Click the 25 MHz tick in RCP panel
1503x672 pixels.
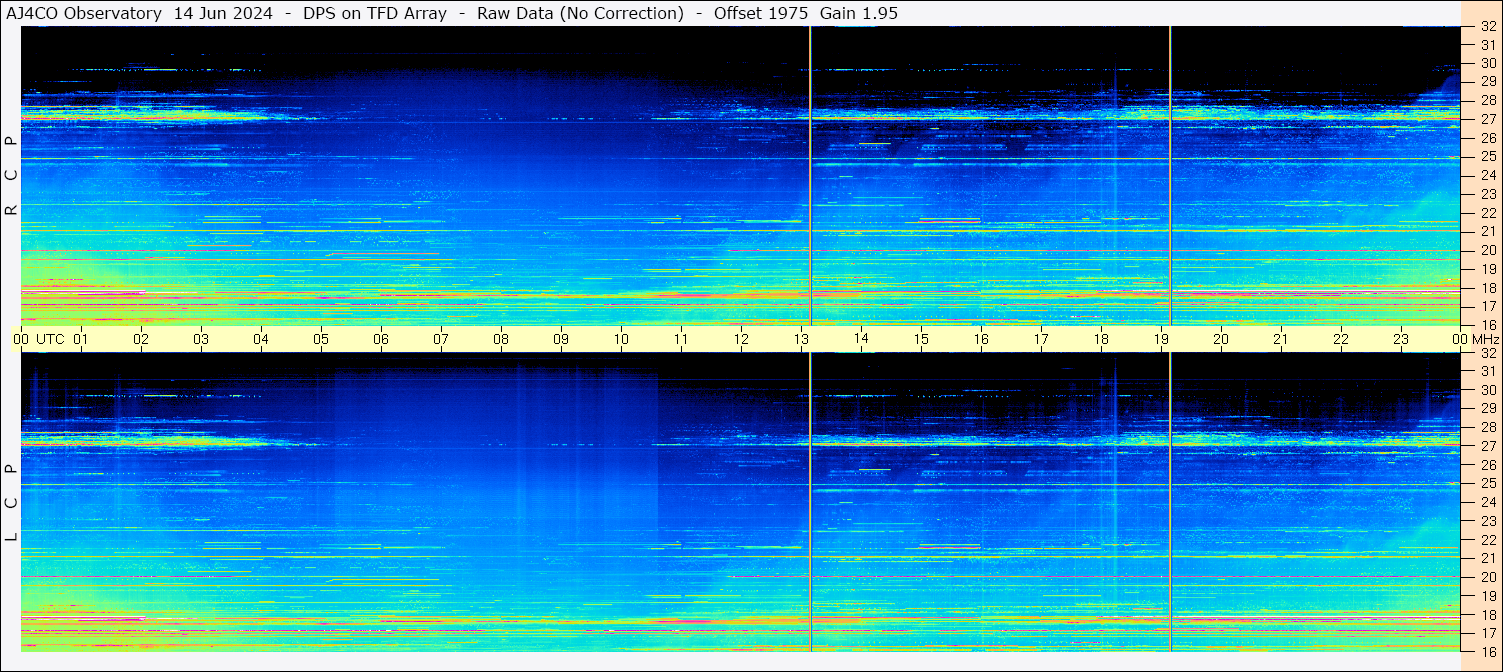click(x=1487, y=156)
